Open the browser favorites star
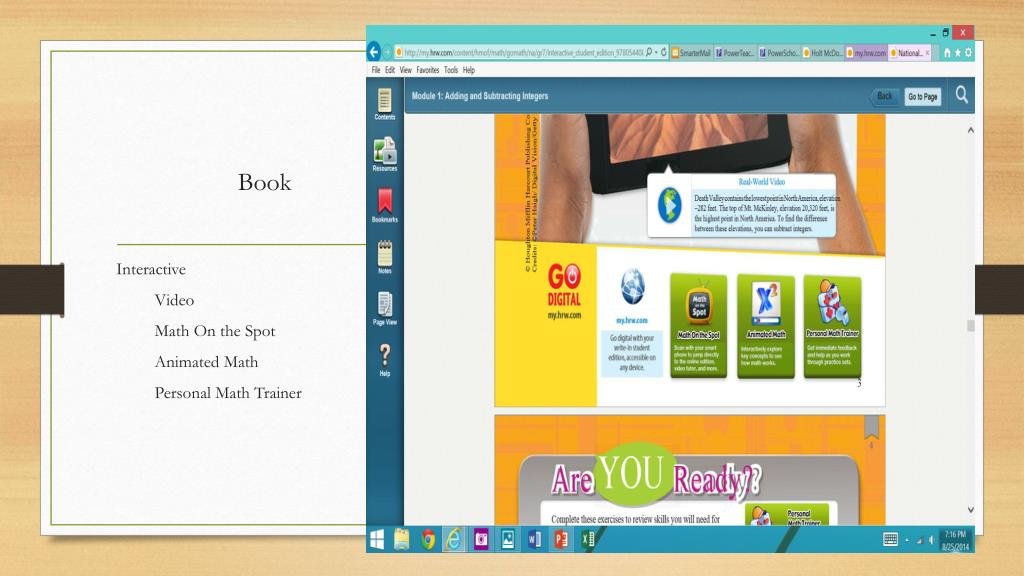This screenshot has width=1024, height=576. 957,53
